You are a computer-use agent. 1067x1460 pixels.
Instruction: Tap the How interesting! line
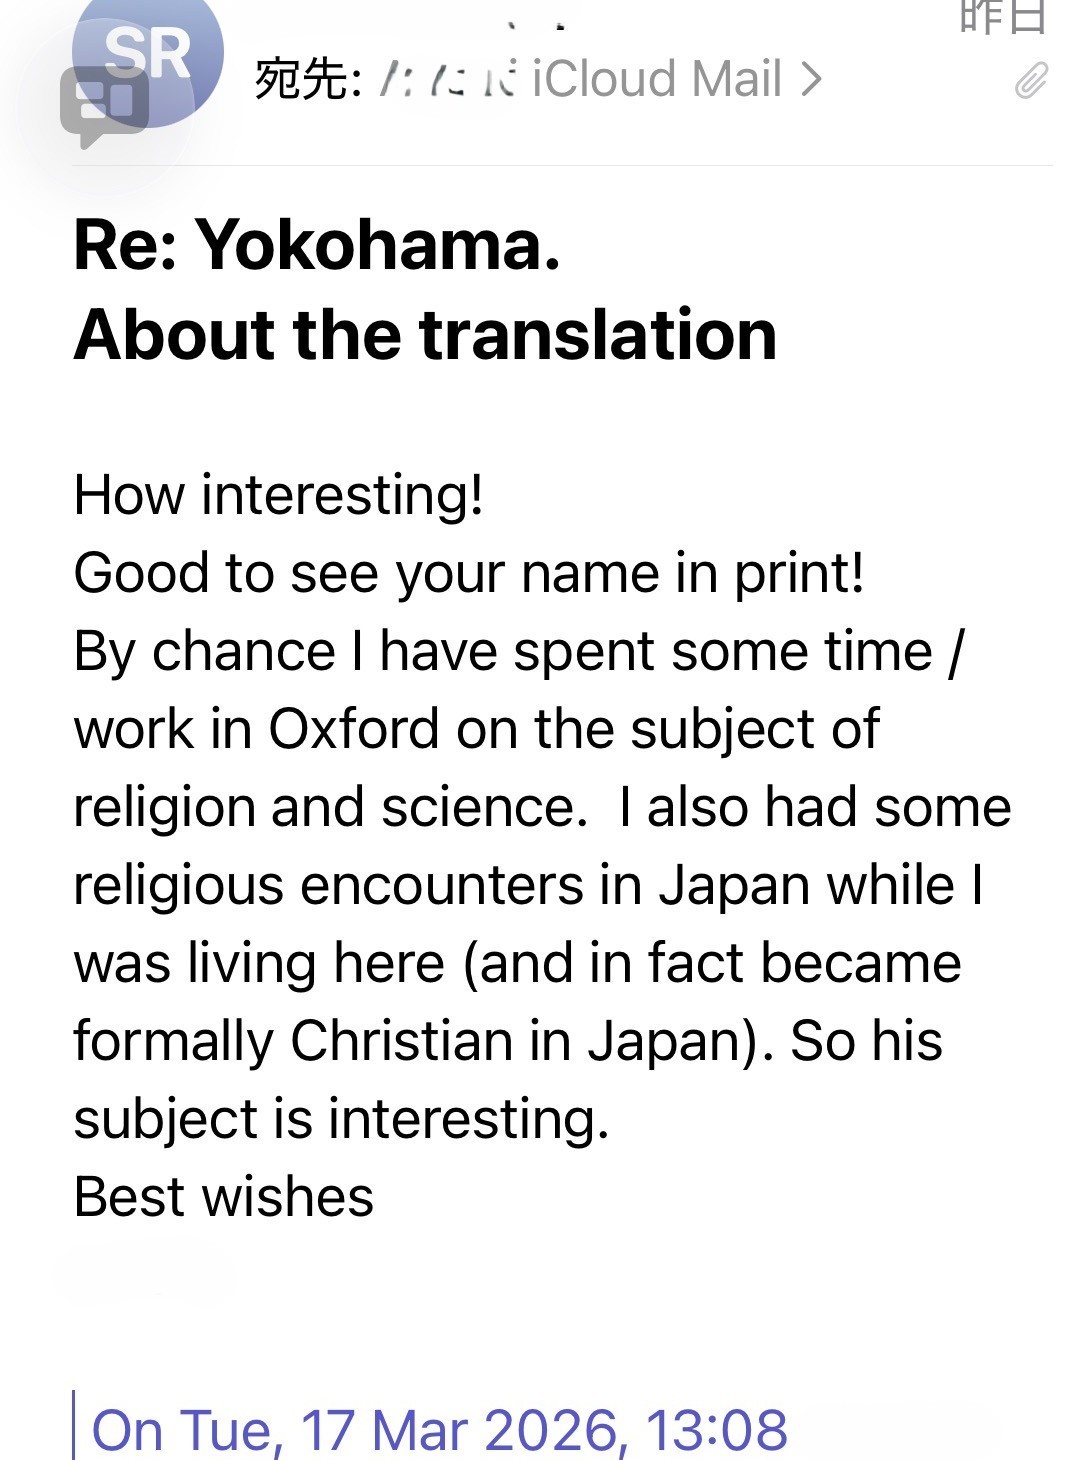coord(279,495)
